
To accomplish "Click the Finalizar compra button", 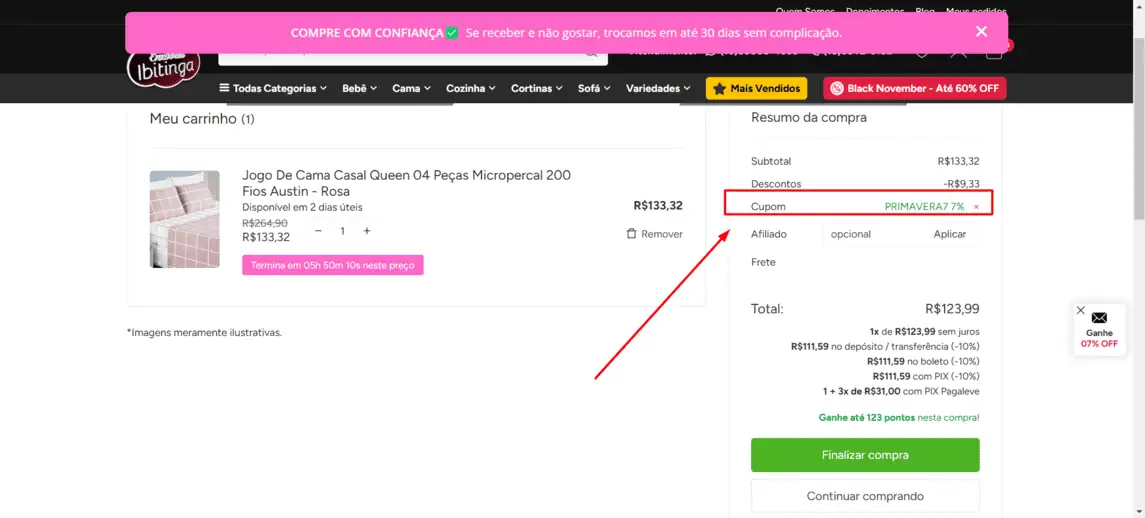I will [865, 455].
